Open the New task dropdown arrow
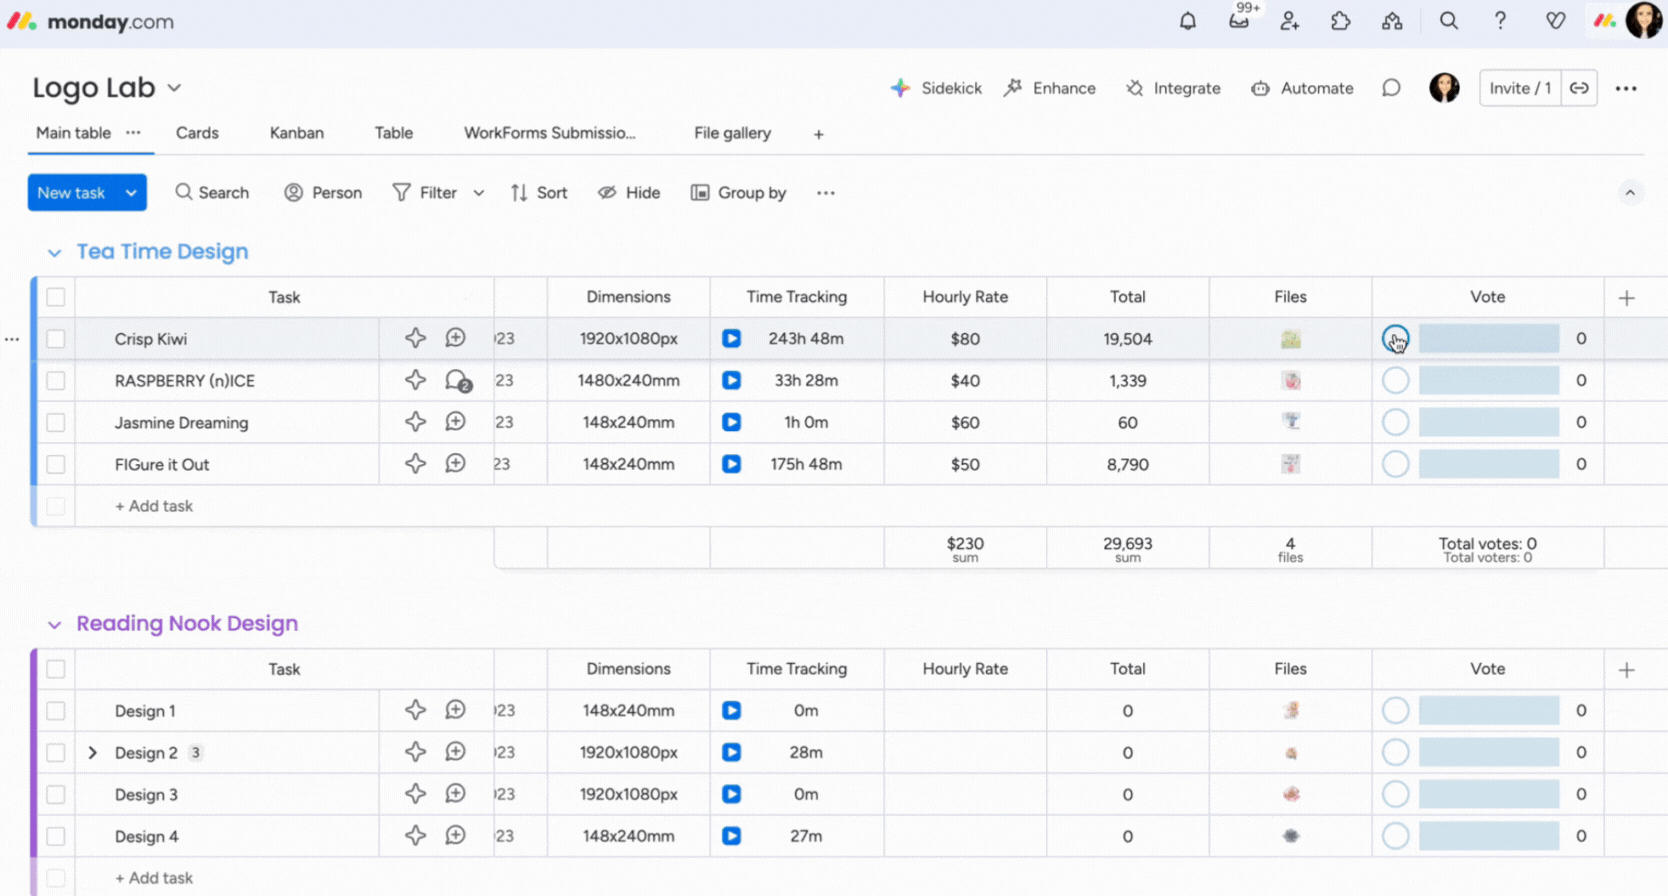The width and height of the screenshot is (1668, 896). 131,193
